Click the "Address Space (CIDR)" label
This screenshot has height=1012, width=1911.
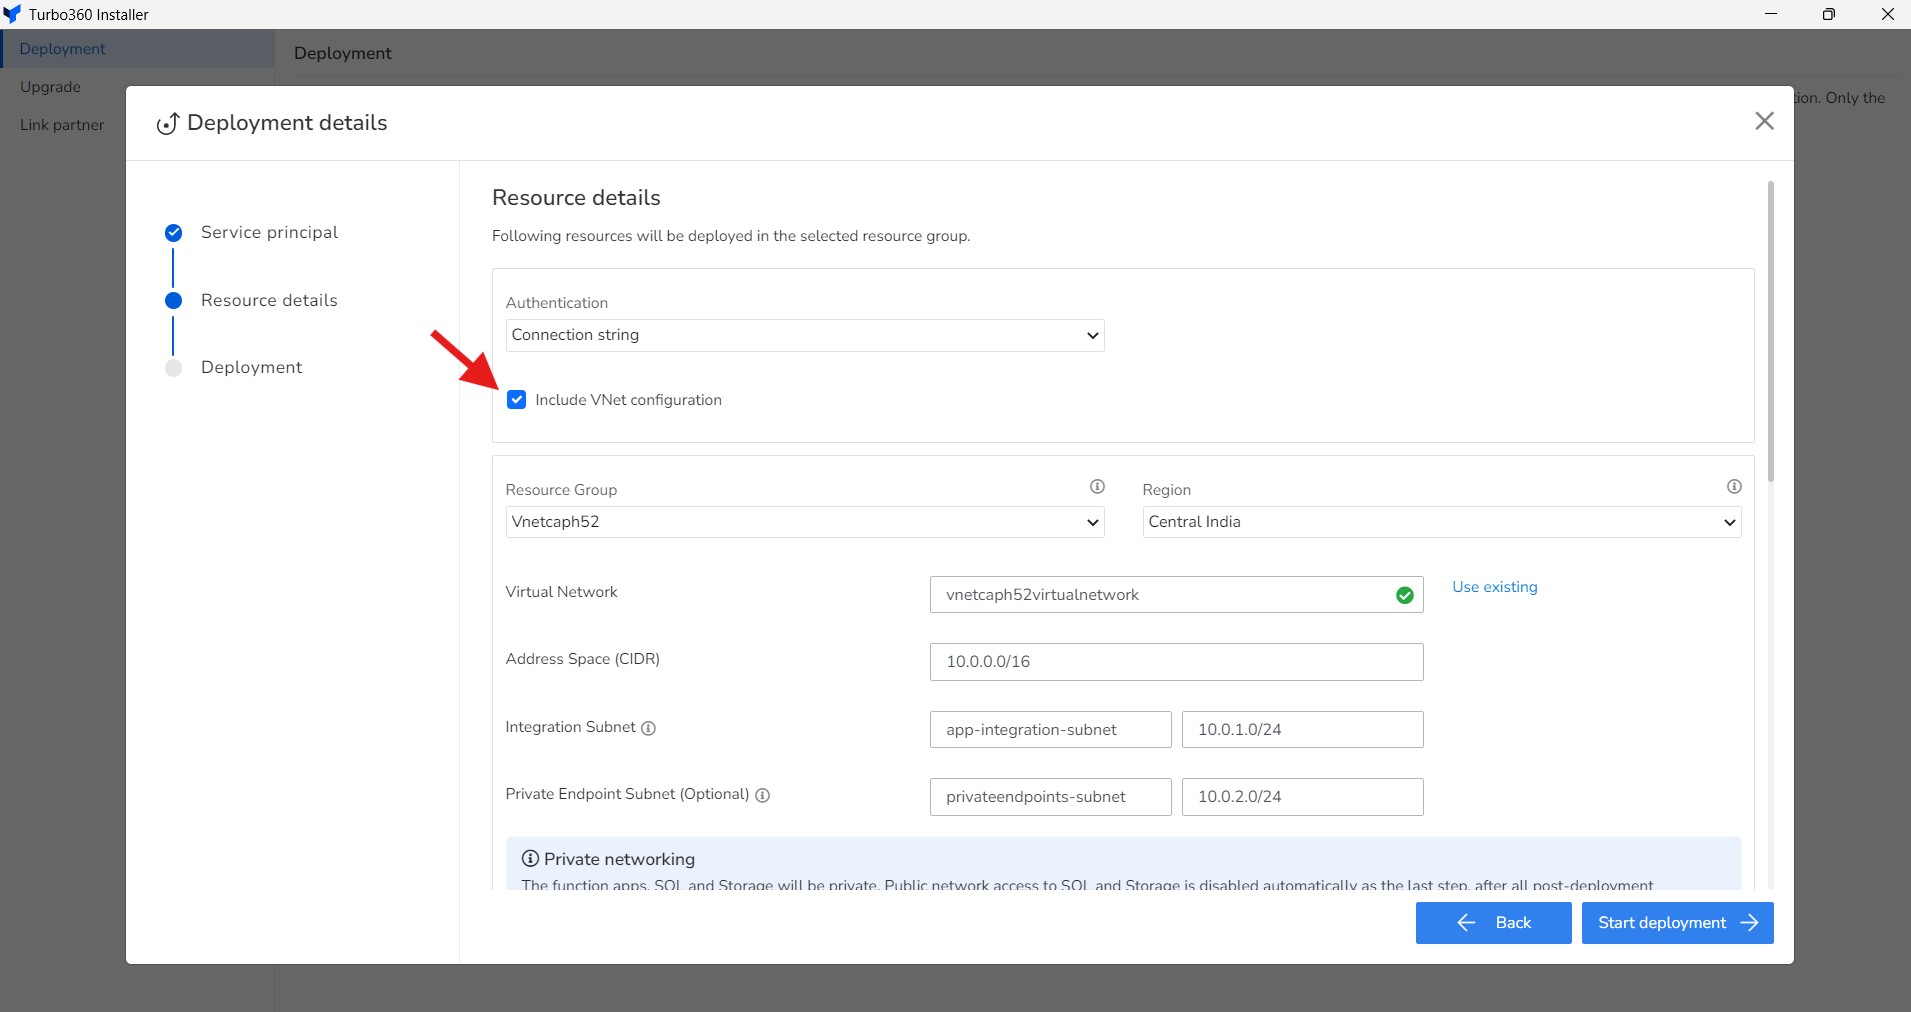pos(582,659)
